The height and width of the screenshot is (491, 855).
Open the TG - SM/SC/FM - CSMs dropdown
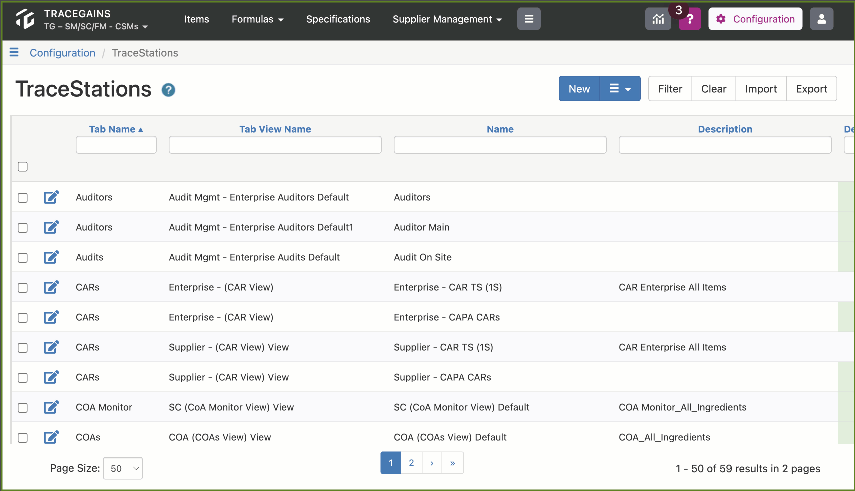(x=96, y=26)
